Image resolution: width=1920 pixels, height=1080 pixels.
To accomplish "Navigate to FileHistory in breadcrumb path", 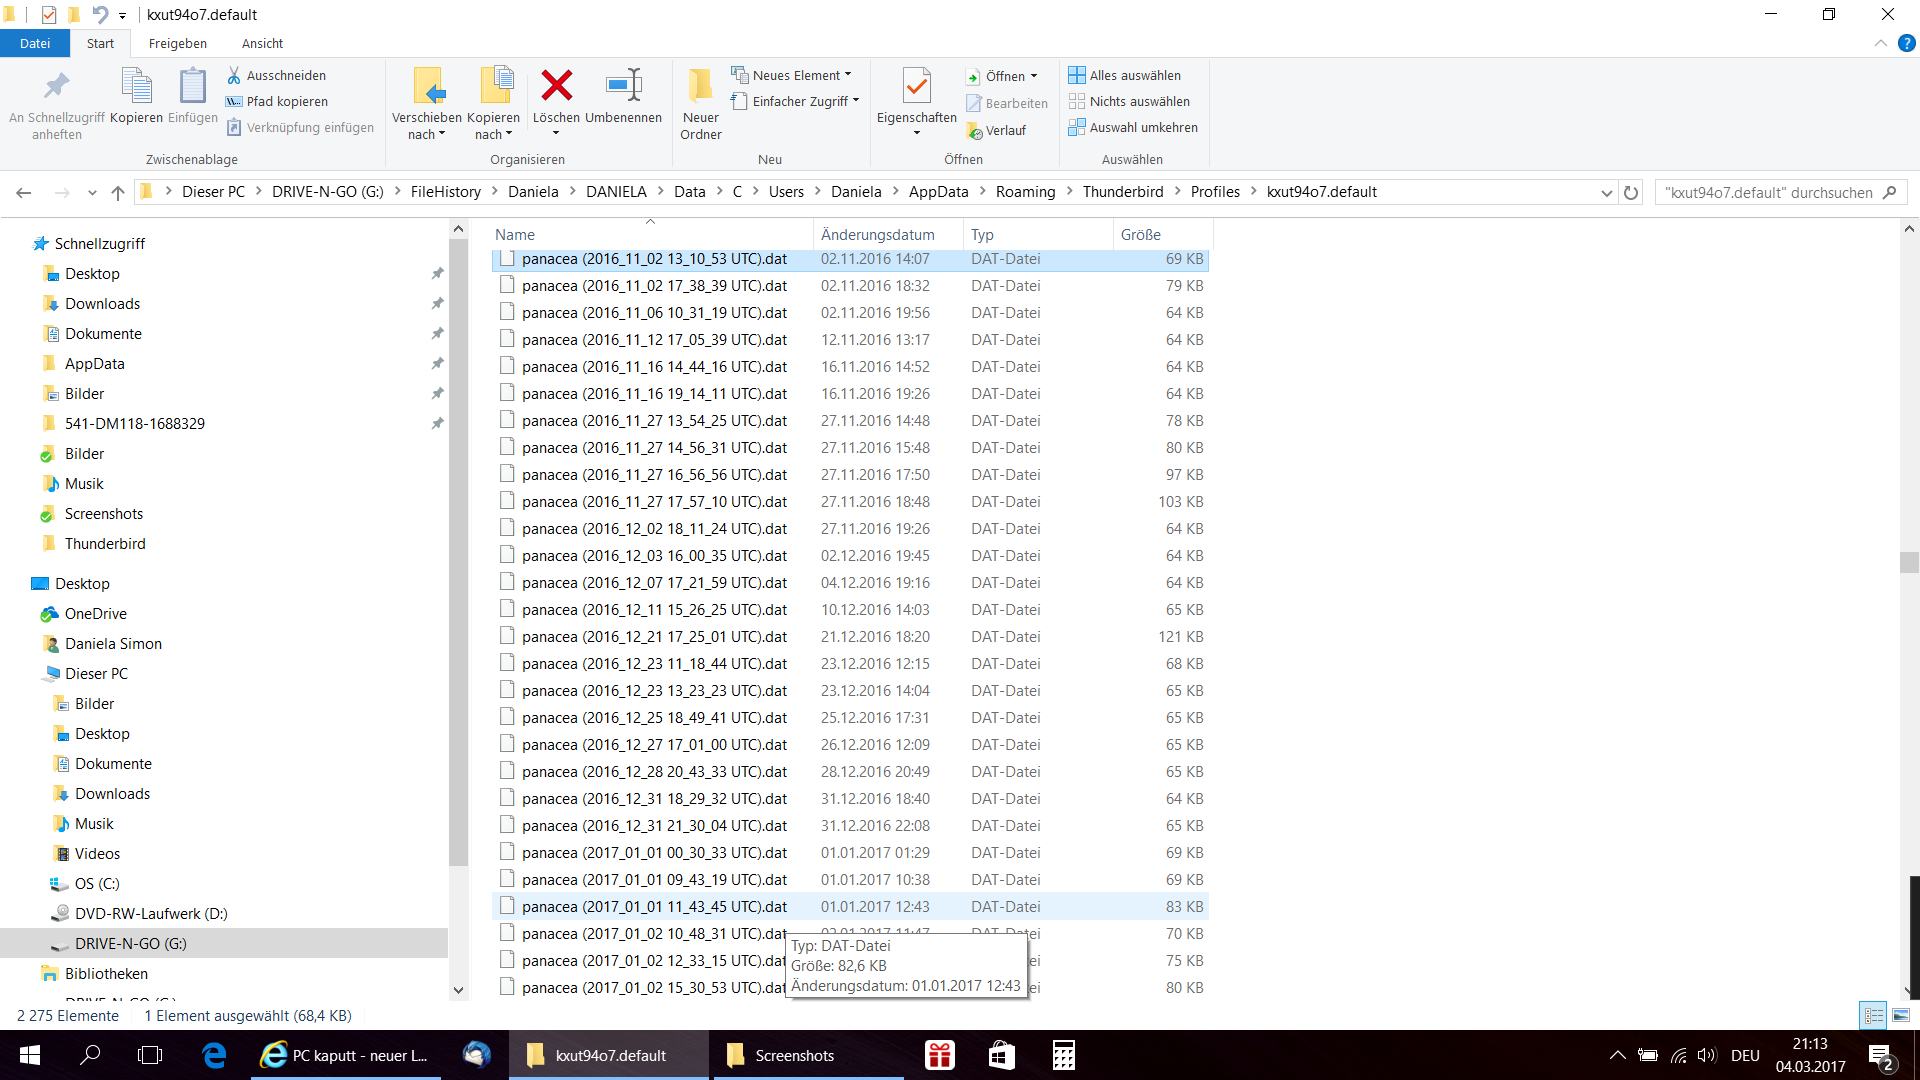I will point(446,192).
